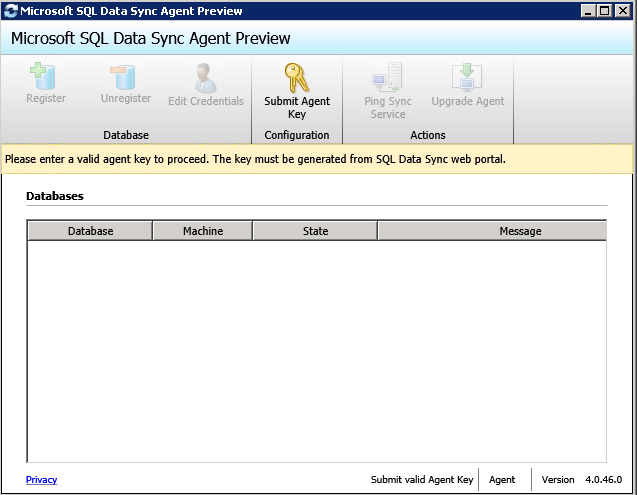Viewport: 637px width, 495px height.
Task: Sort by the Database column header
Action: pos(90,231)
